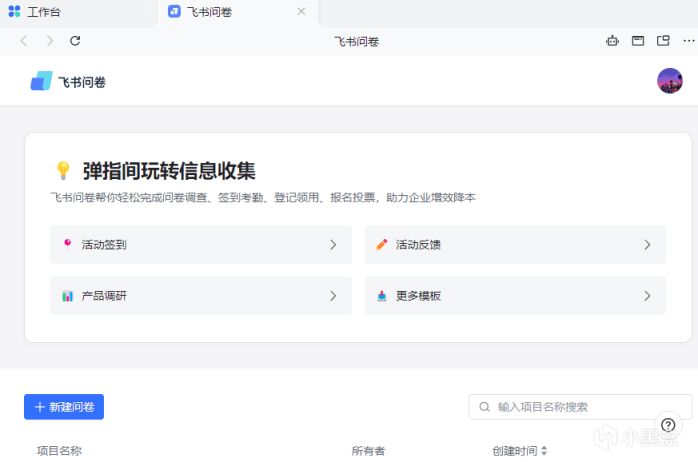Expand the 更多模板 chevron arrow
Image resolution: width=698 pixels, height=462 pixels.
(x=647, y=296)
